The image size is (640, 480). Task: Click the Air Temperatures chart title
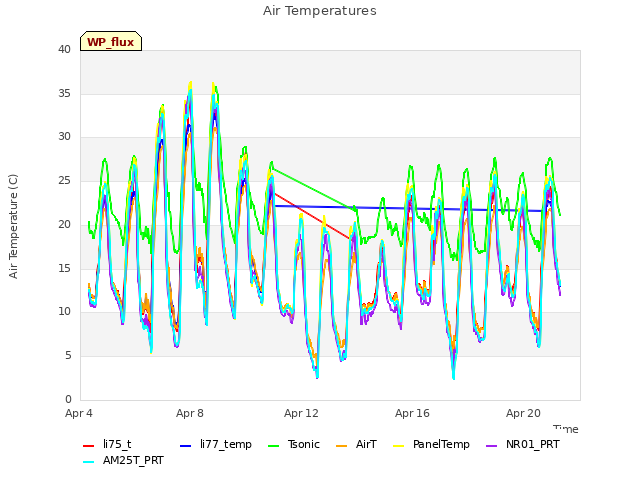(x=320, y=11)
